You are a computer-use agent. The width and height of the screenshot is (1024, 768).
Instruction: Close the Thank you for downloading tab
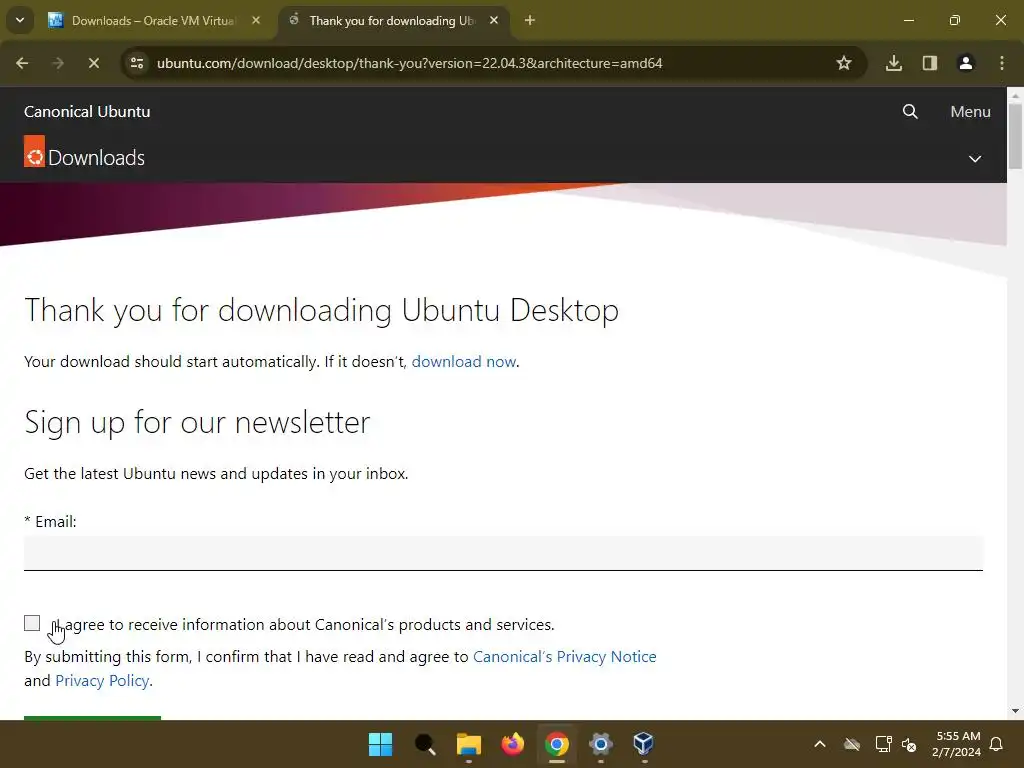pos(494,20)
